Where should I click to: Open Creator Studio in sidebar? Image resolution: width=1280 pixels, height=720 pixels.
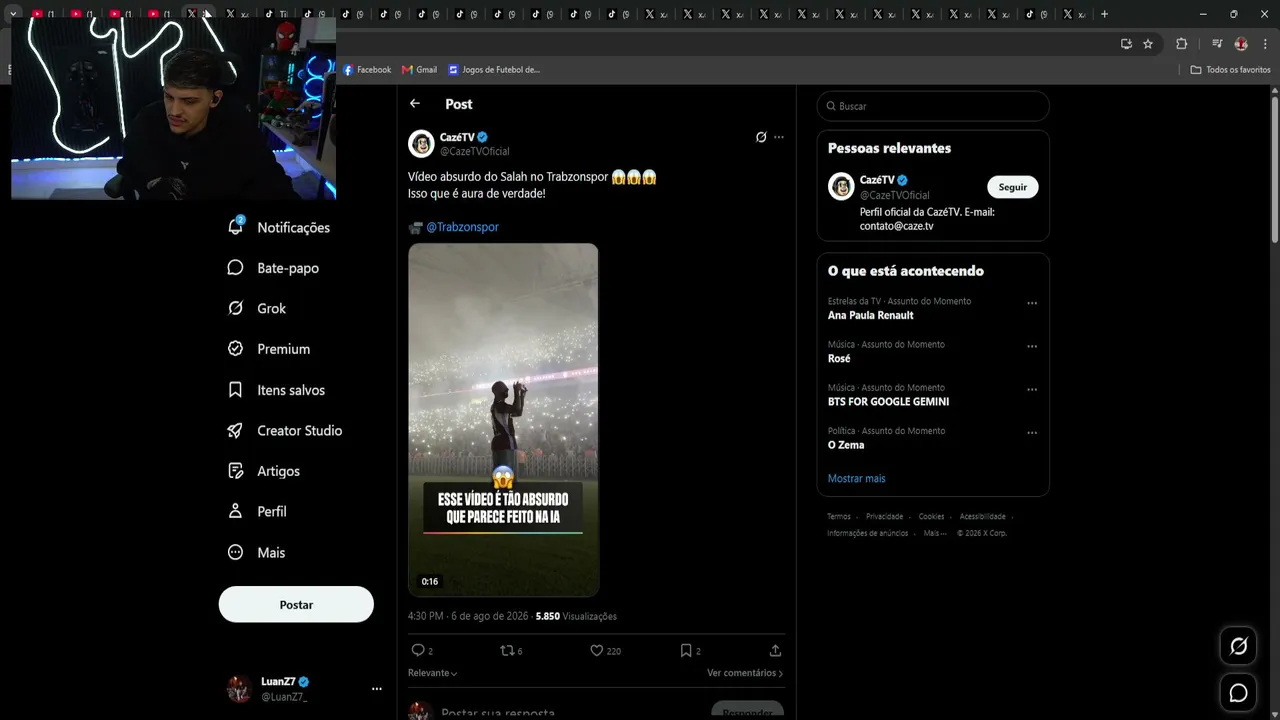(286, 430)
